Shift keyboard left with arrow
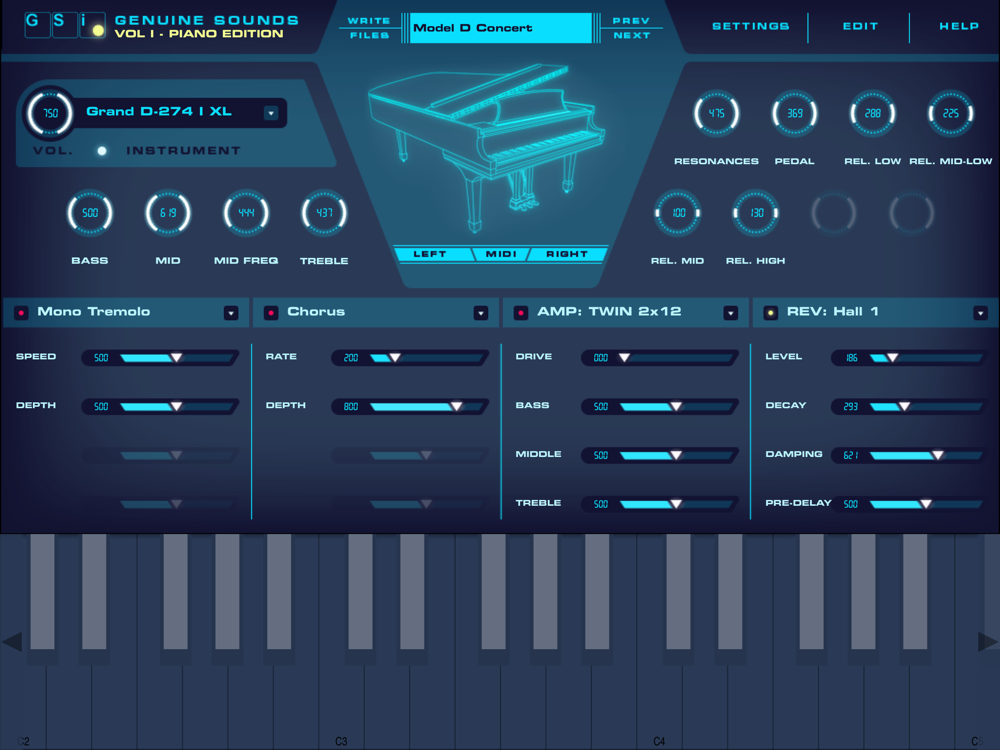Viewport: 1000px width, 750px height. [12, 642]
